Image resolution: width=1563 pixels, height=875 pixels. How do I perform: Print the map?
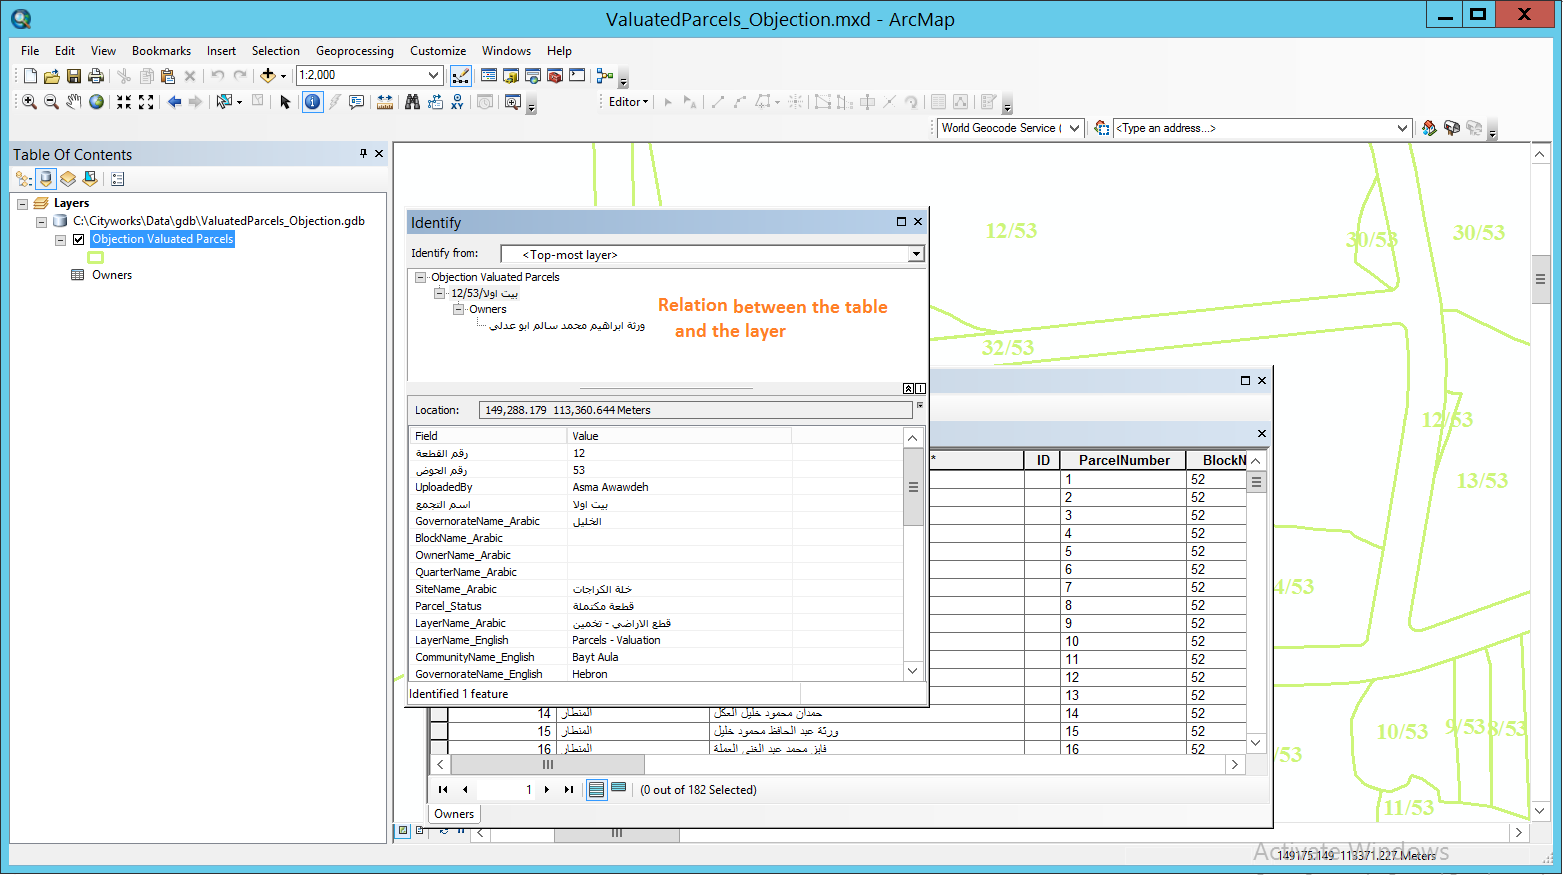[x=96, y=76]
